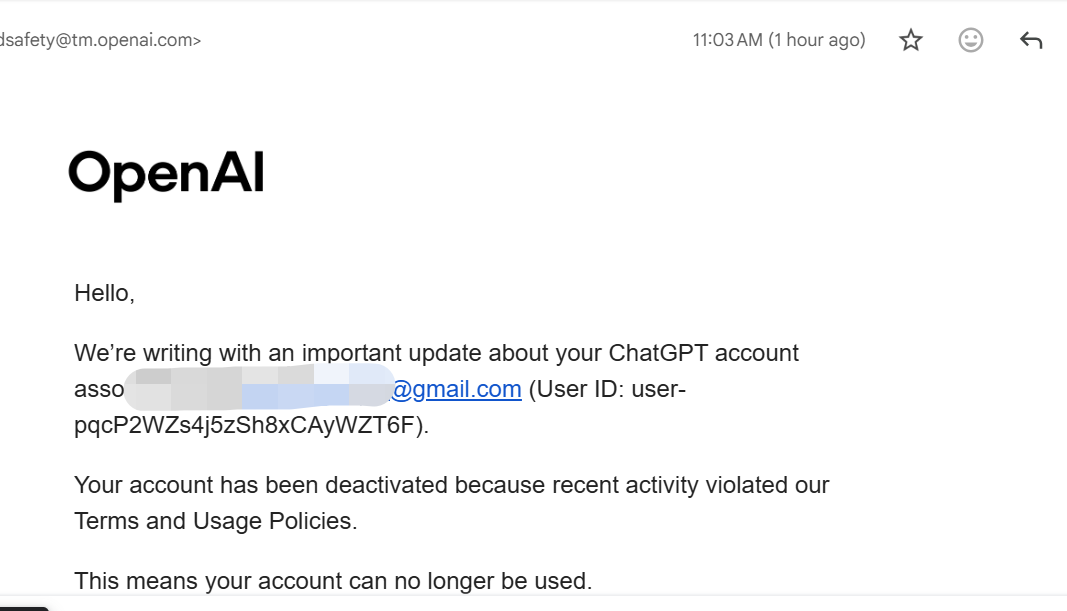The height and width of the screenshot is (611, 1067).
Task: Star this OpenAI email
Action: (x=910, y=40)
